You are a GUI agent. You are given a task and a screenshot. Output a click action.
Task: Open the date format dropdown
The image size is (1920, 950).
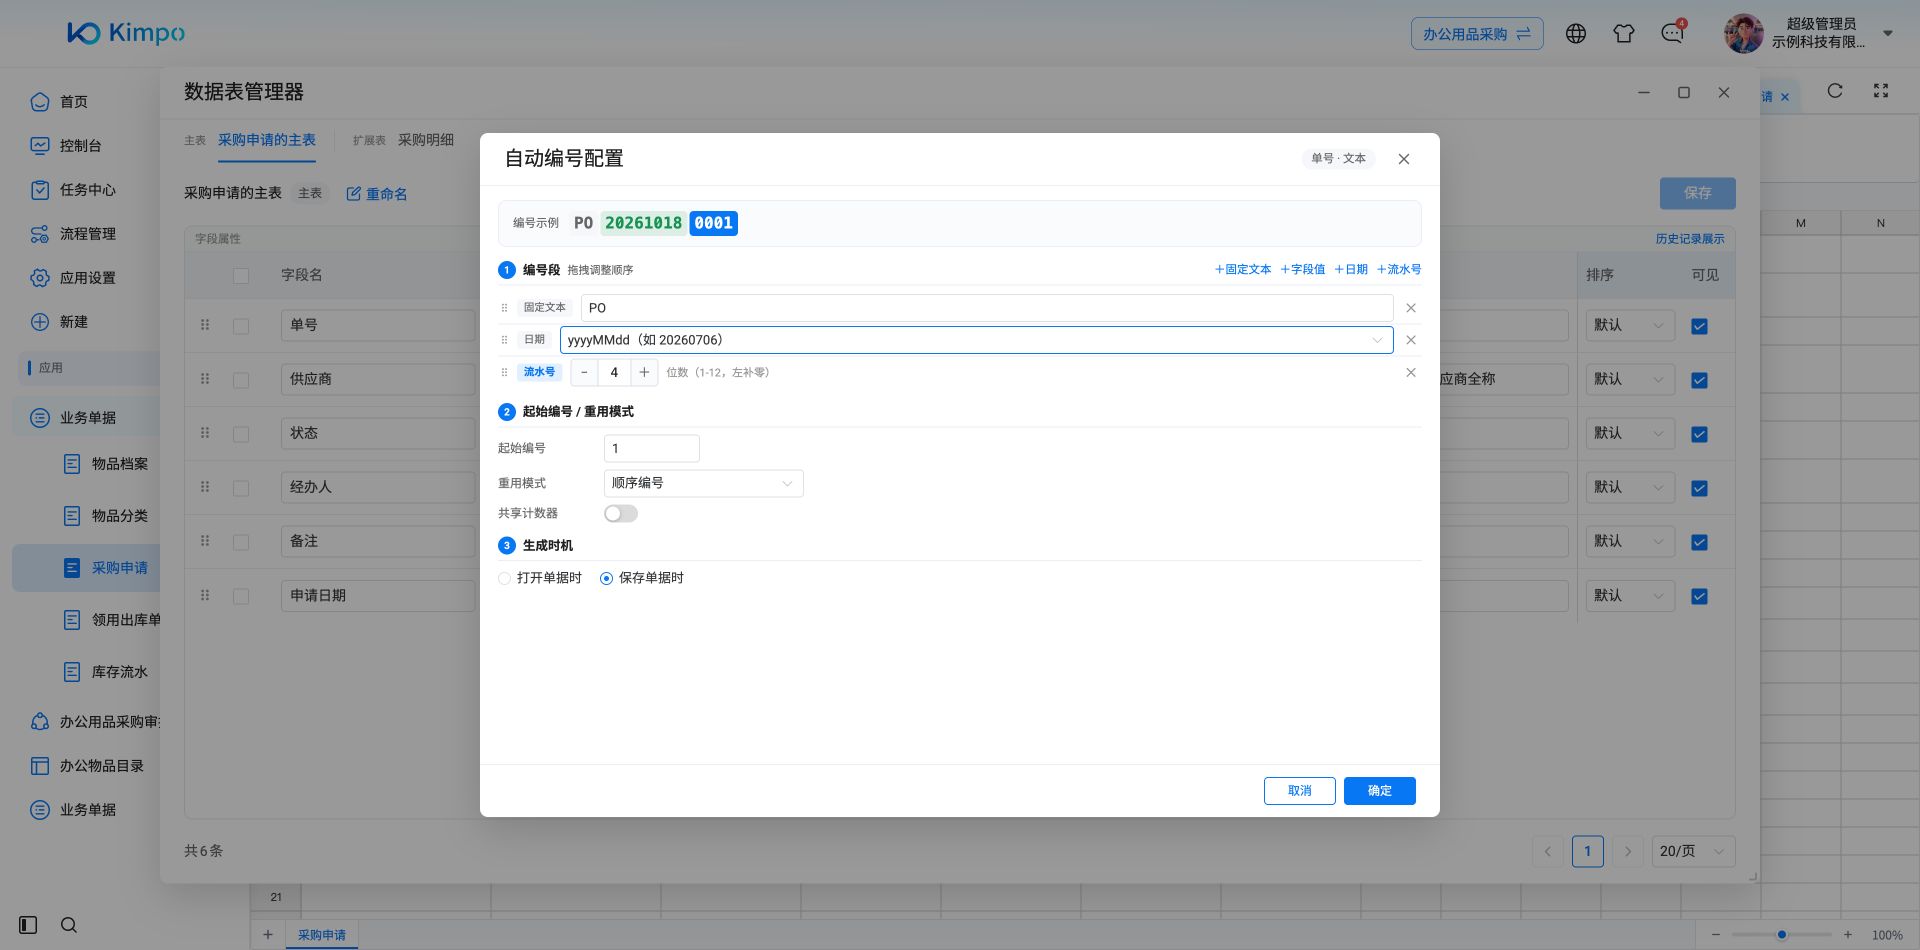(x=977, y=340)
